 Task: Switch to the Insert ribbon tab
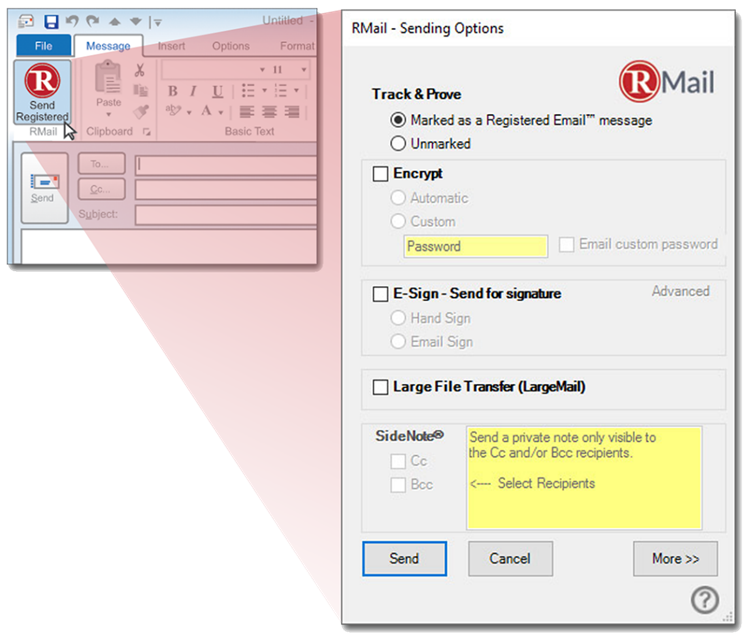coord(171,46)
